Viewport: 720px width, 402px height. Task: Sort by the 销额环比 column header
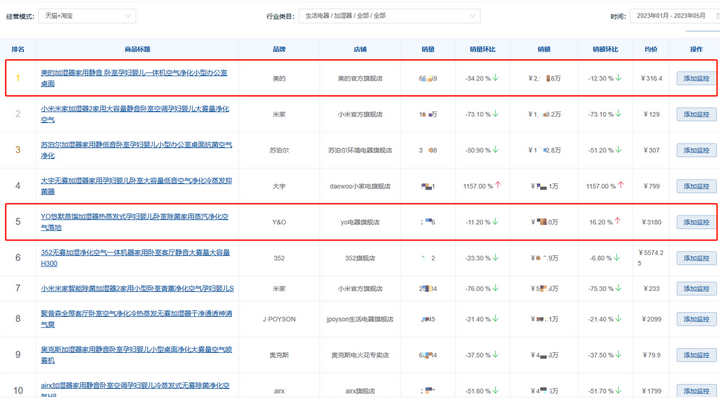[x=605, y=49]
